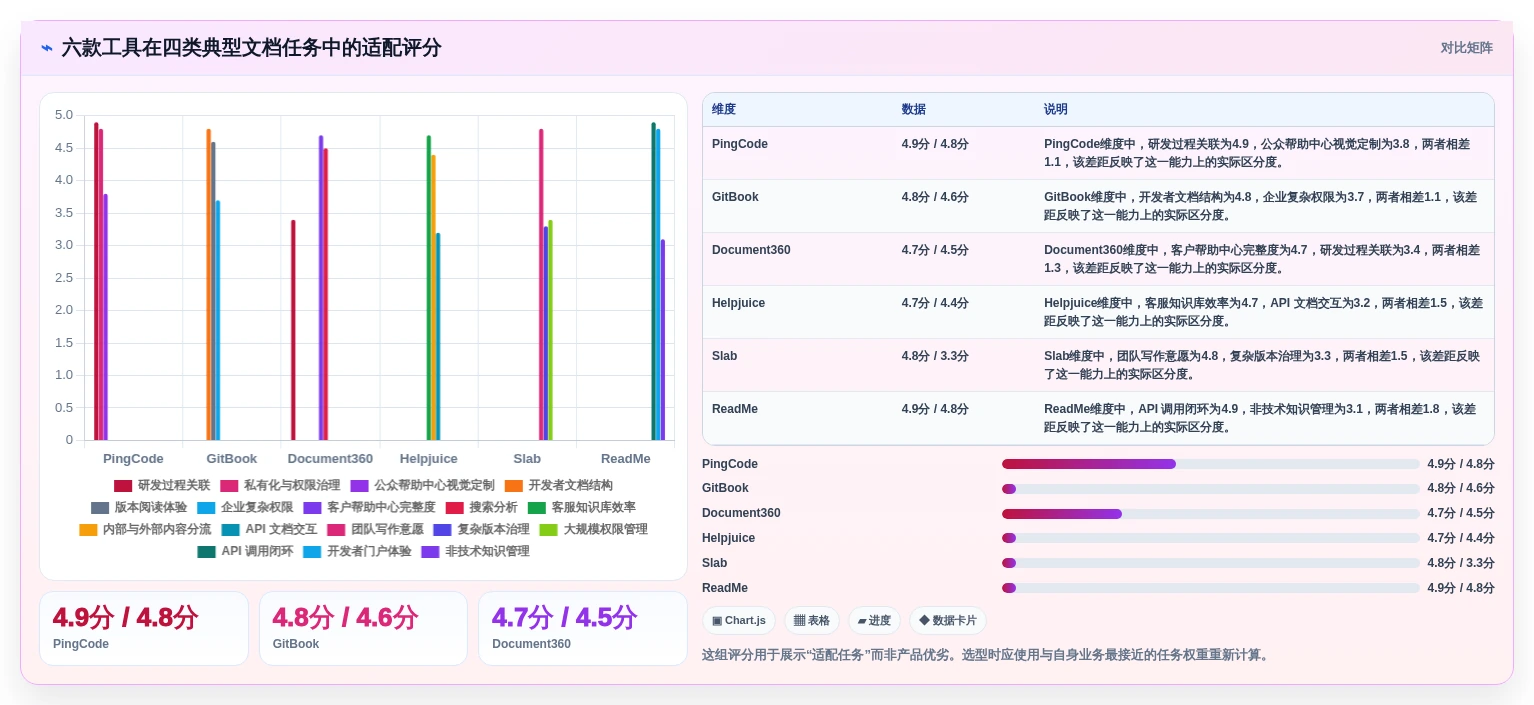Hide the 开发者门户体验 legend entry
The width and height of the screenshot is (1534, 705).
tap(357, 551)
